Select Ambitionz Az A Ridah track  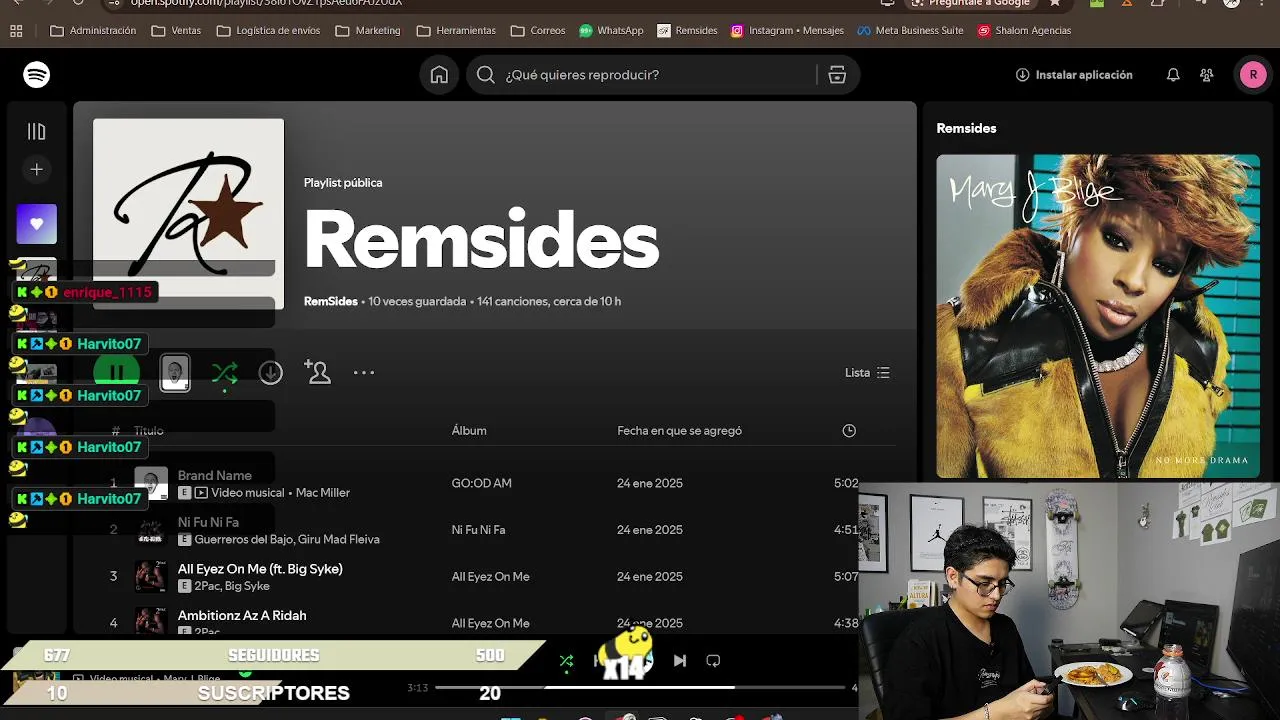(x=242, y=616)
